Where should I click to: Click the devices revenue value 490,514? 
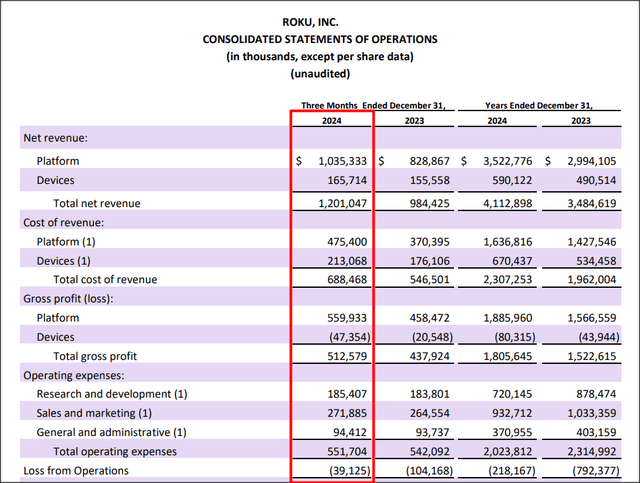[596, 180]
